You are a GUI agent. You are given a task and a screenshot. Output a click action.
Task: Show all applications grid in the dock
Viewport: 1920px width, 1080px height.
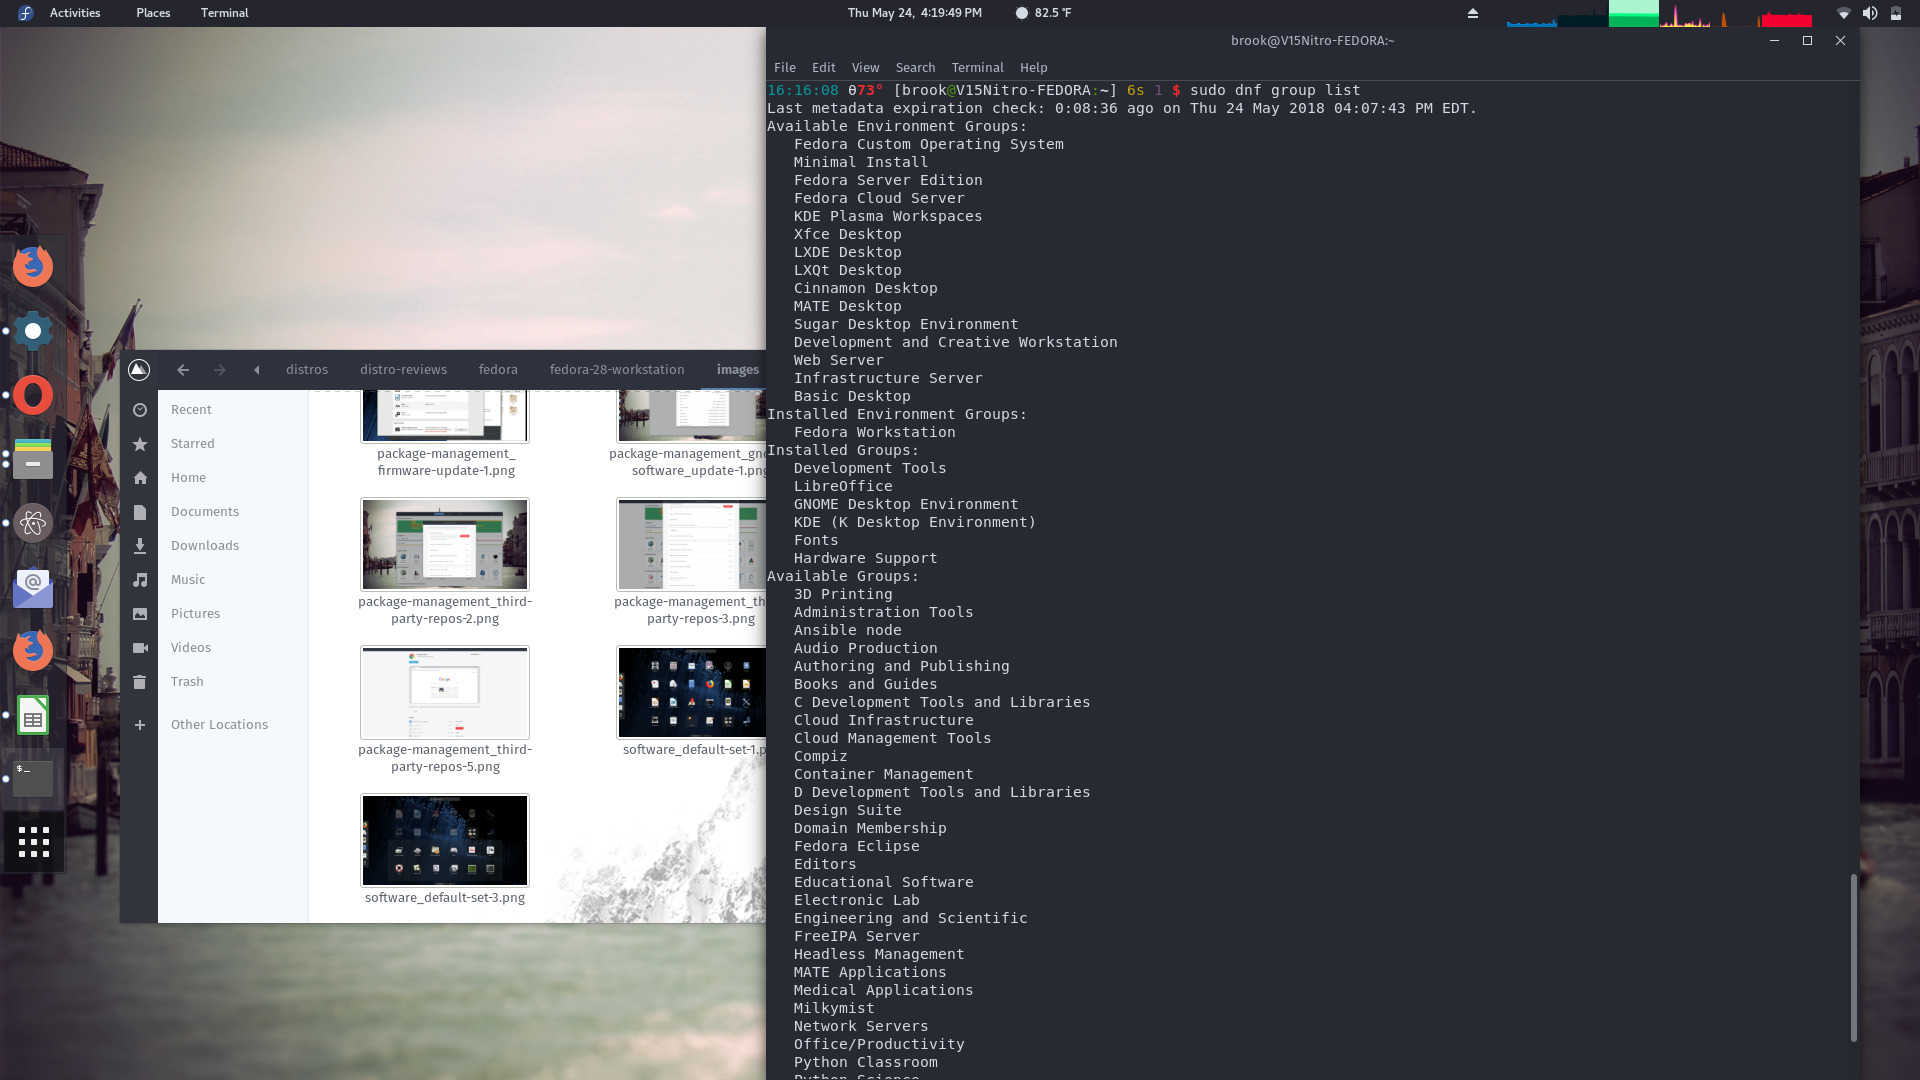coord(33,842)
